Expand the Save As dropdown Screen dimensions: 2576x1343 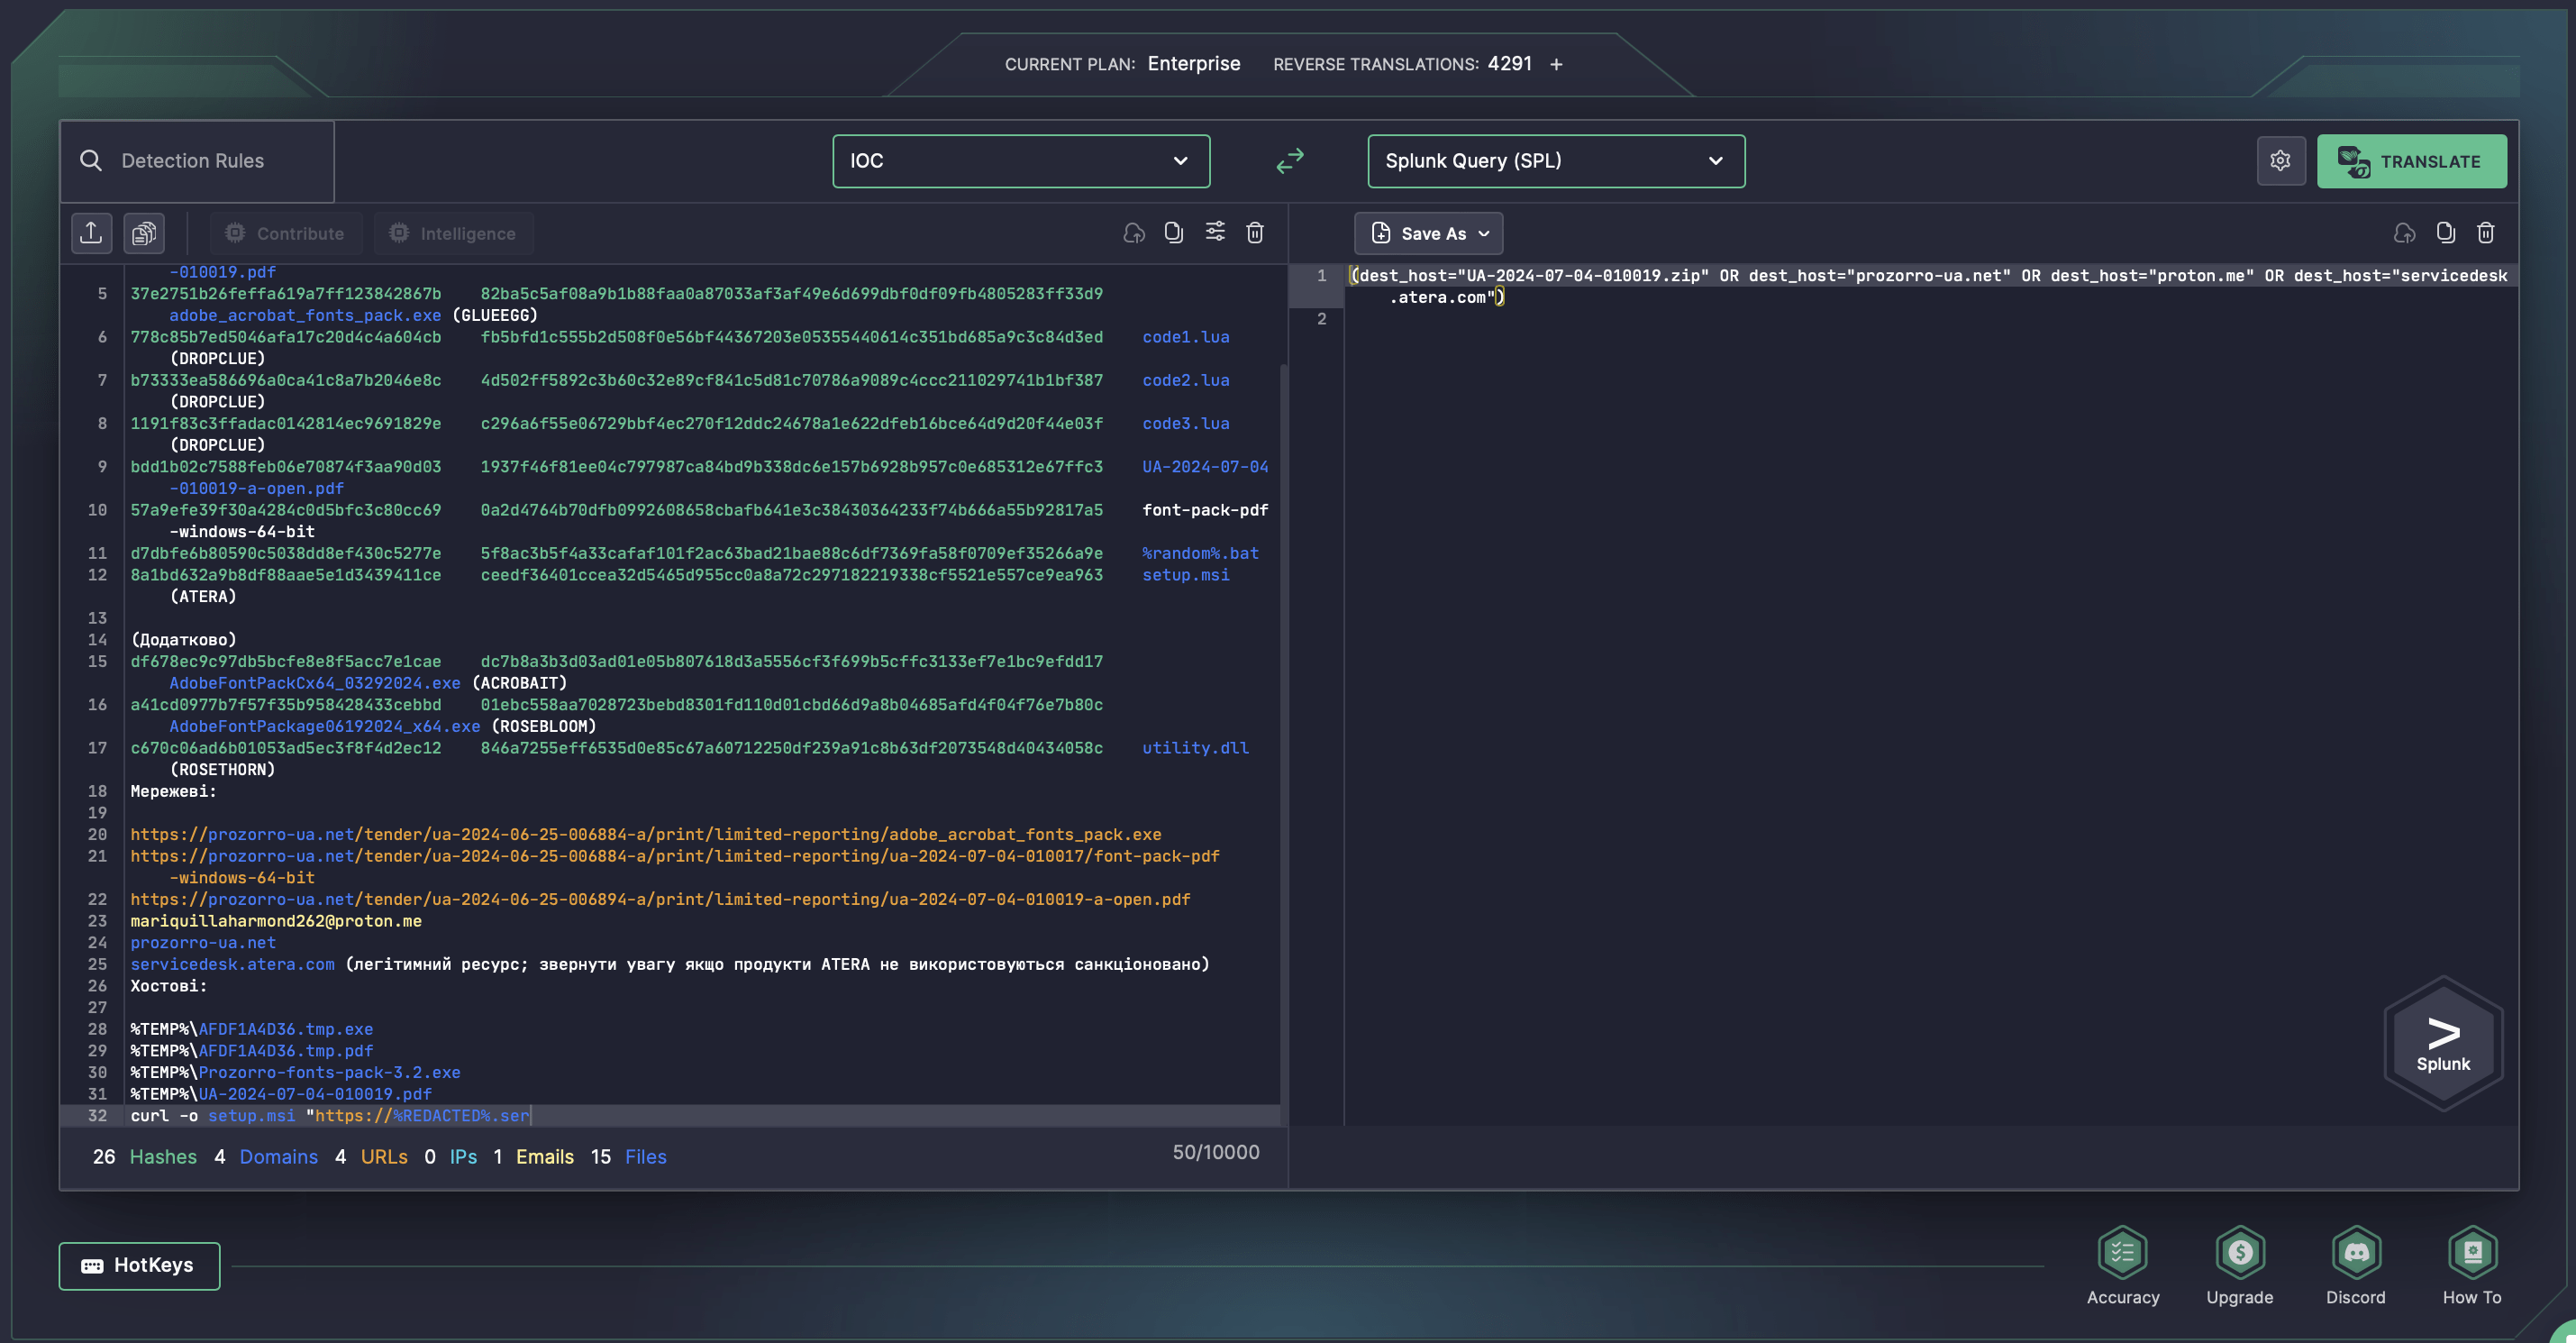(1428, 233)
